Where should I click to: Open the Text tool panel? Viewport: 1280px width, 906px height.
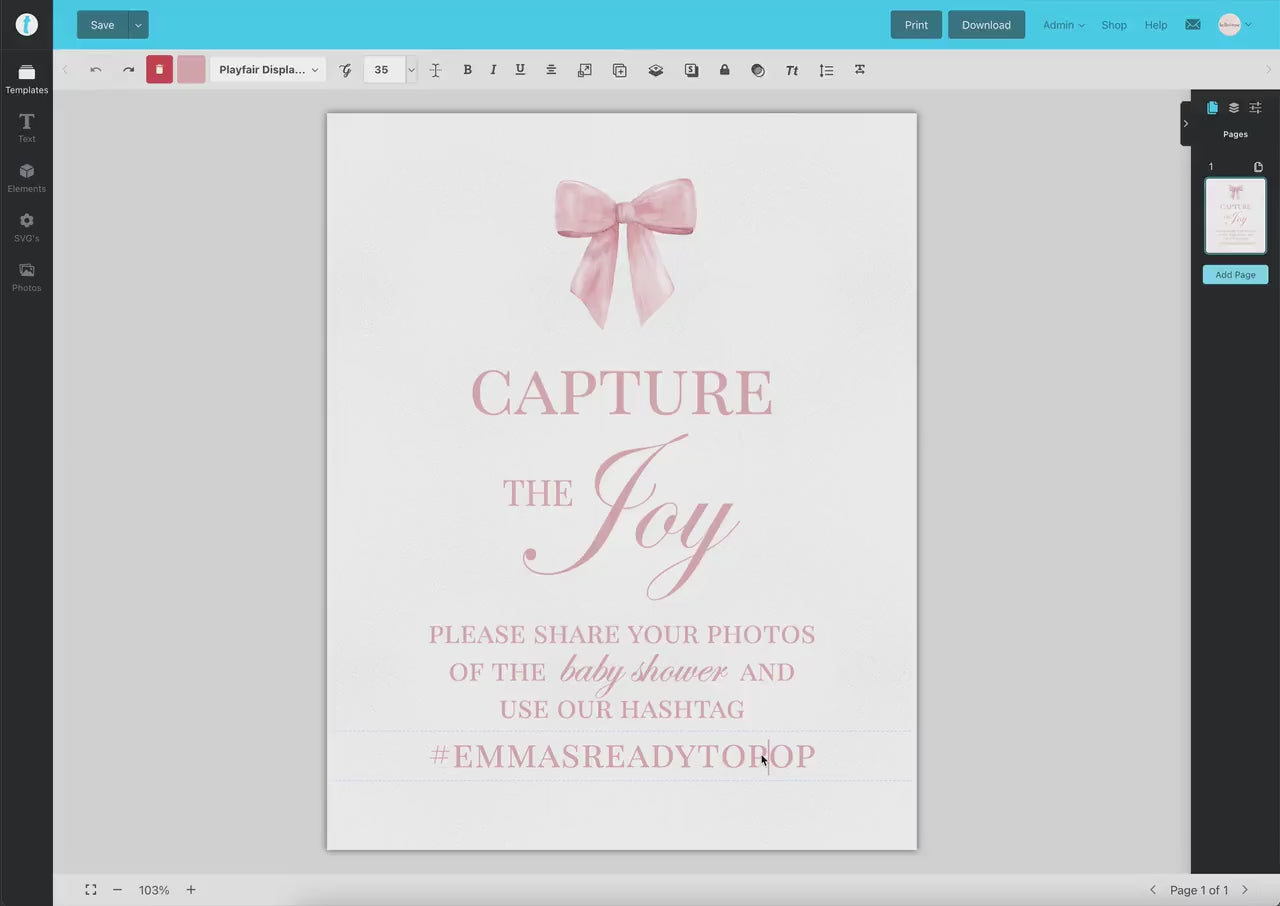(x=26, y=128)
